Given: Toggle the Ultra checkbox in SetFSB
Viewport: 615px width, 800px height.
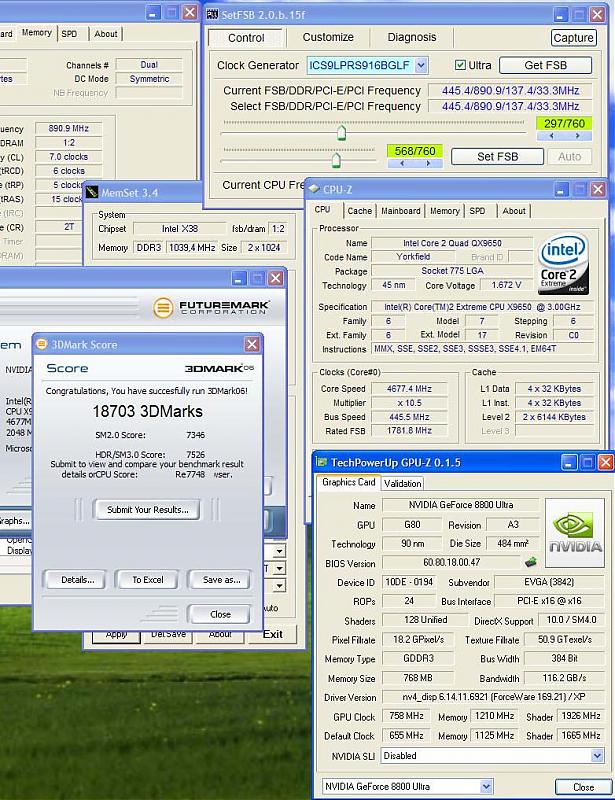Looking at the screenshot, I should [x=460, y=65].
